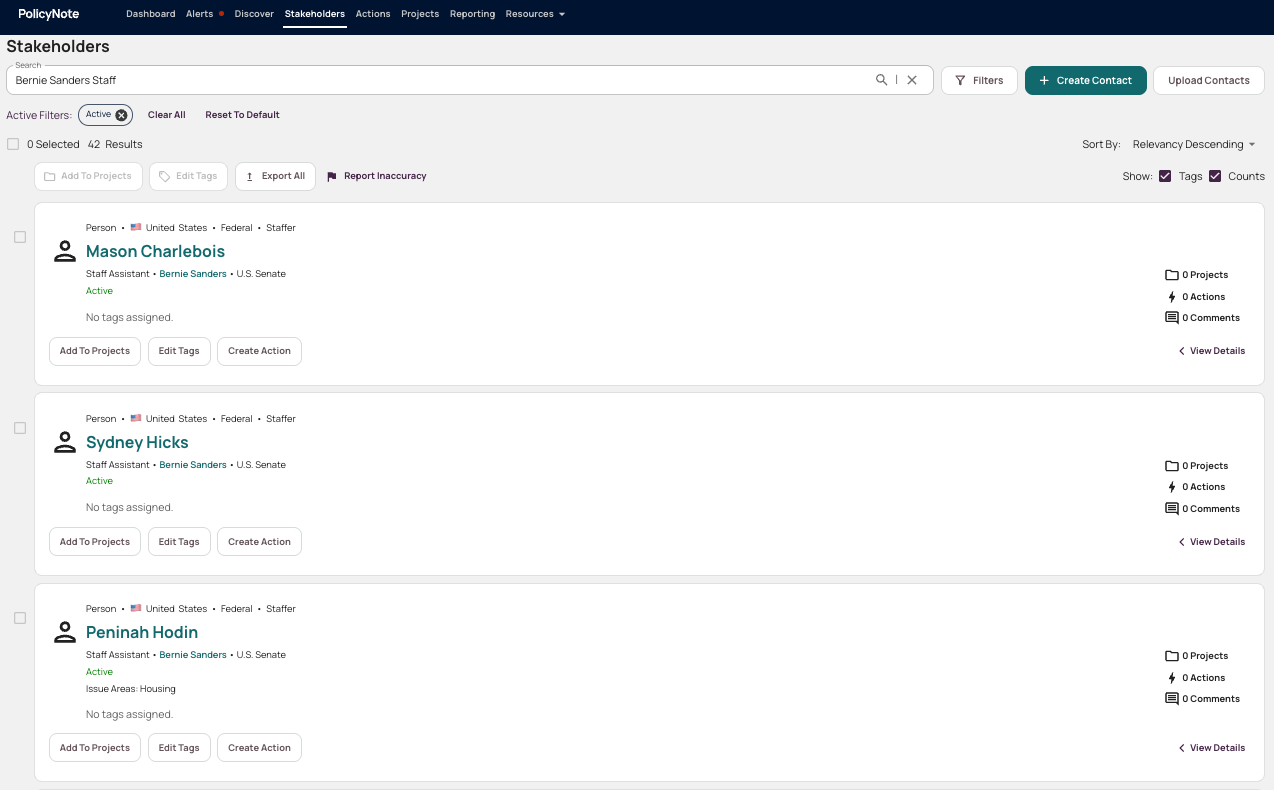Select Sydney Hicks checkbox
1274x790 pixels.
tap(20, 428)
